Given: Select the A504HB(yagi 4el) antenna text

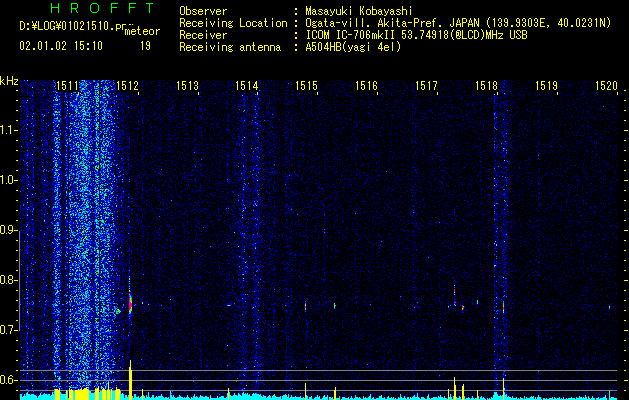Looking at the screenshot, I should coord(353,47).
